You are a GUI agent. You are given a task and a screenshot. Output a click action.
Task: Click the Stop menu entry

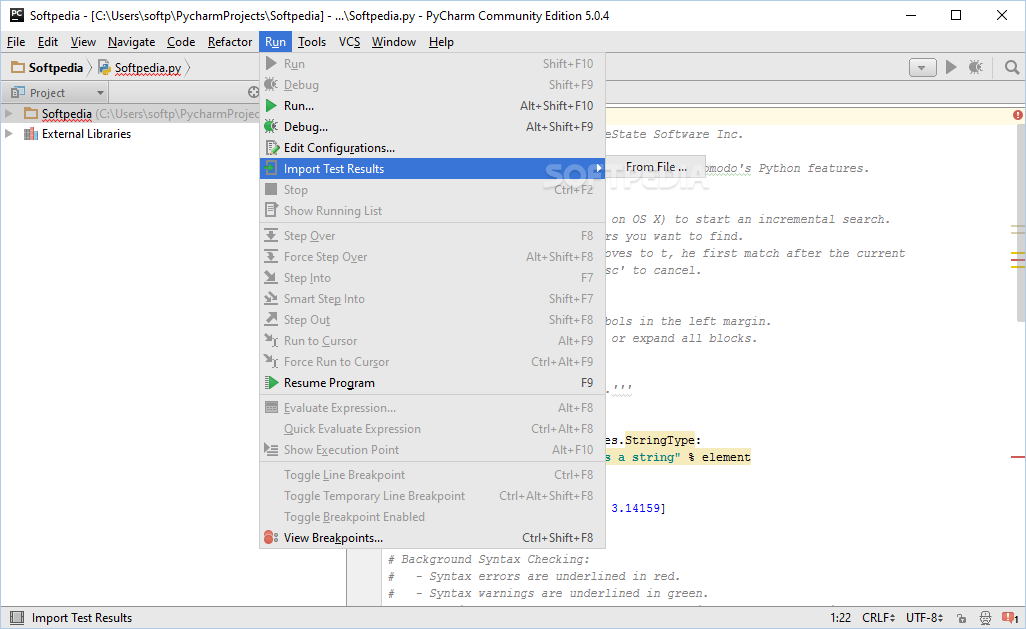point(432,189)
